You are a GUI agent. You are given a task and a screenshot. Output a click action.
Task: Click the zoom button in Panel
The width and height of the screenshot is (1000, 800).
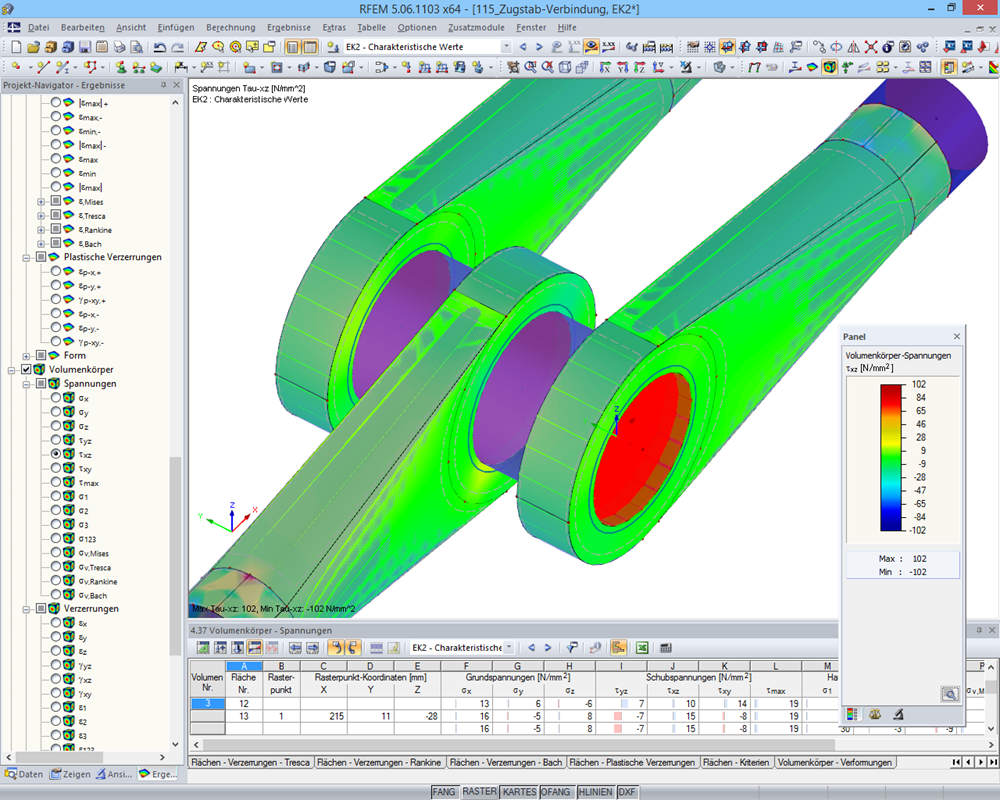tap(950, 694)
